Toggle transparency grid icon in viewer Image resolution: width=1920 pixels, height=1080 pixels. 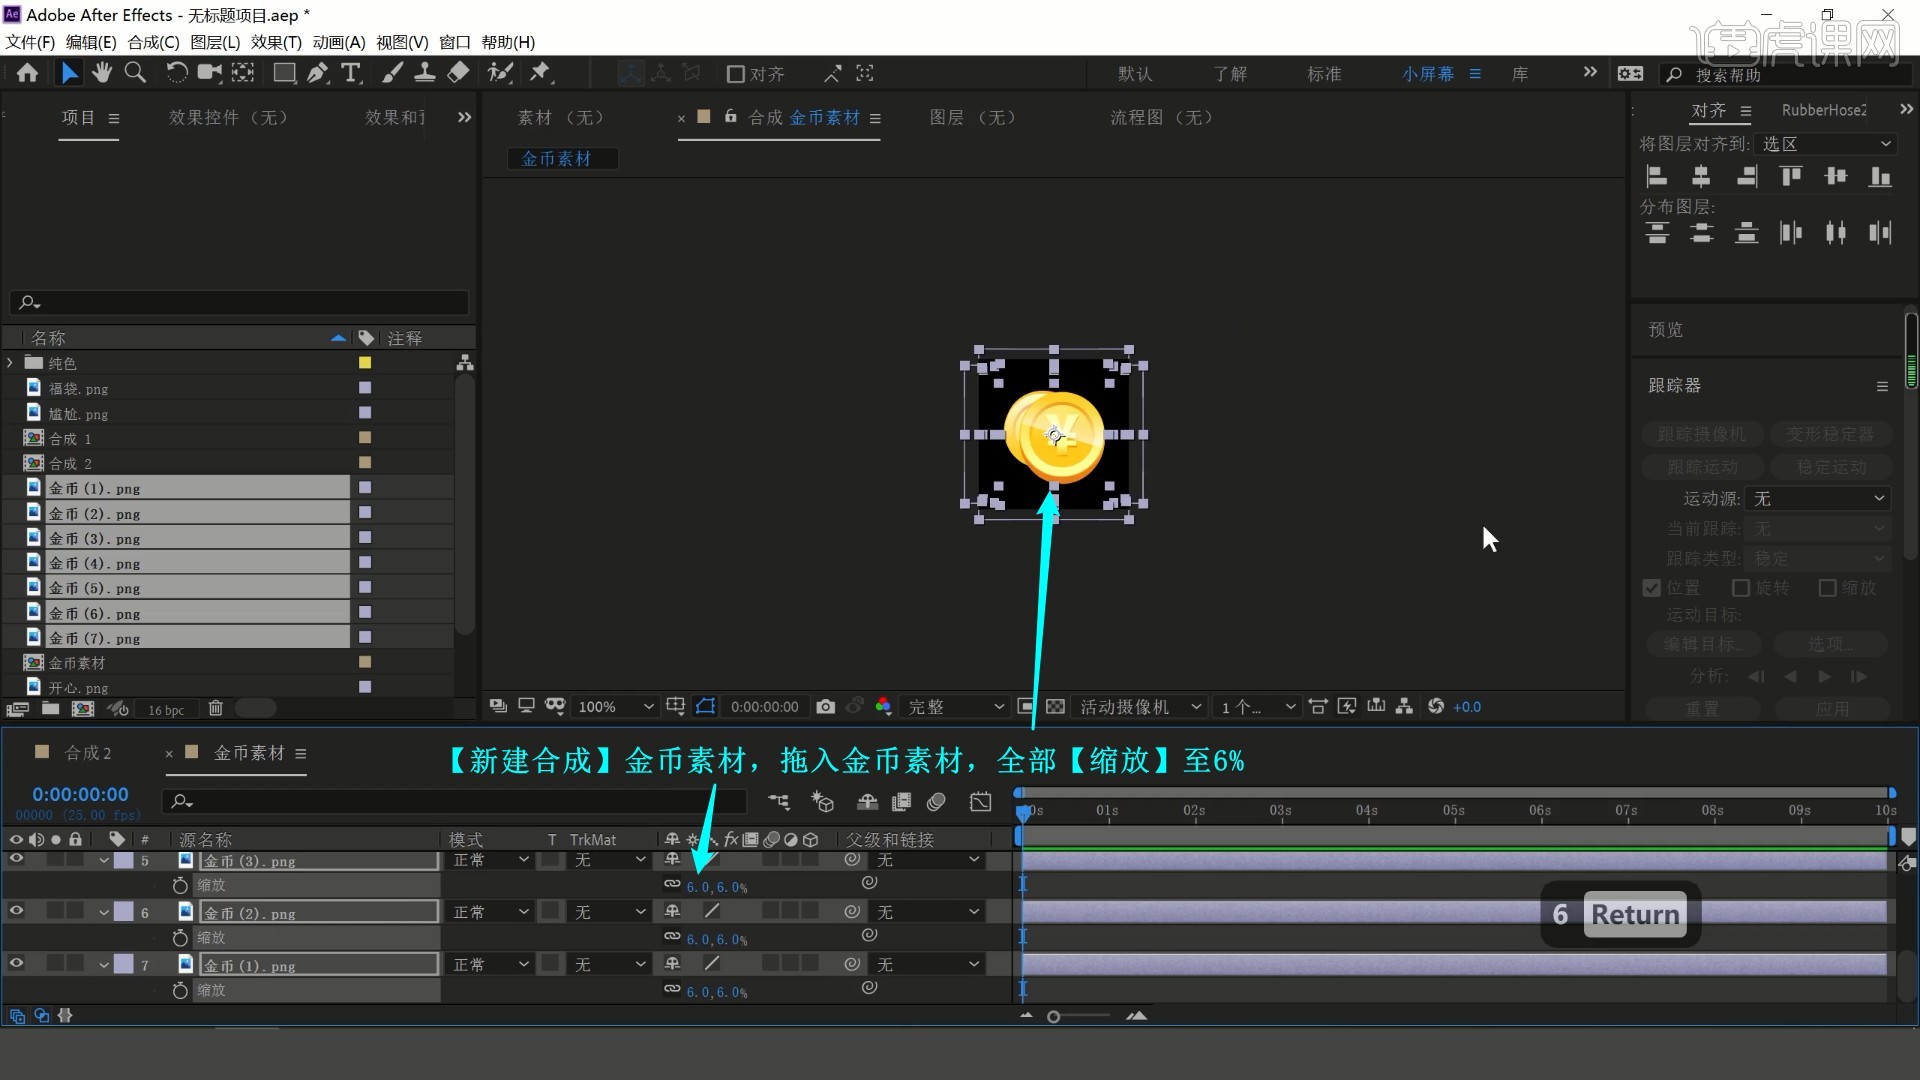point(1055,707)
